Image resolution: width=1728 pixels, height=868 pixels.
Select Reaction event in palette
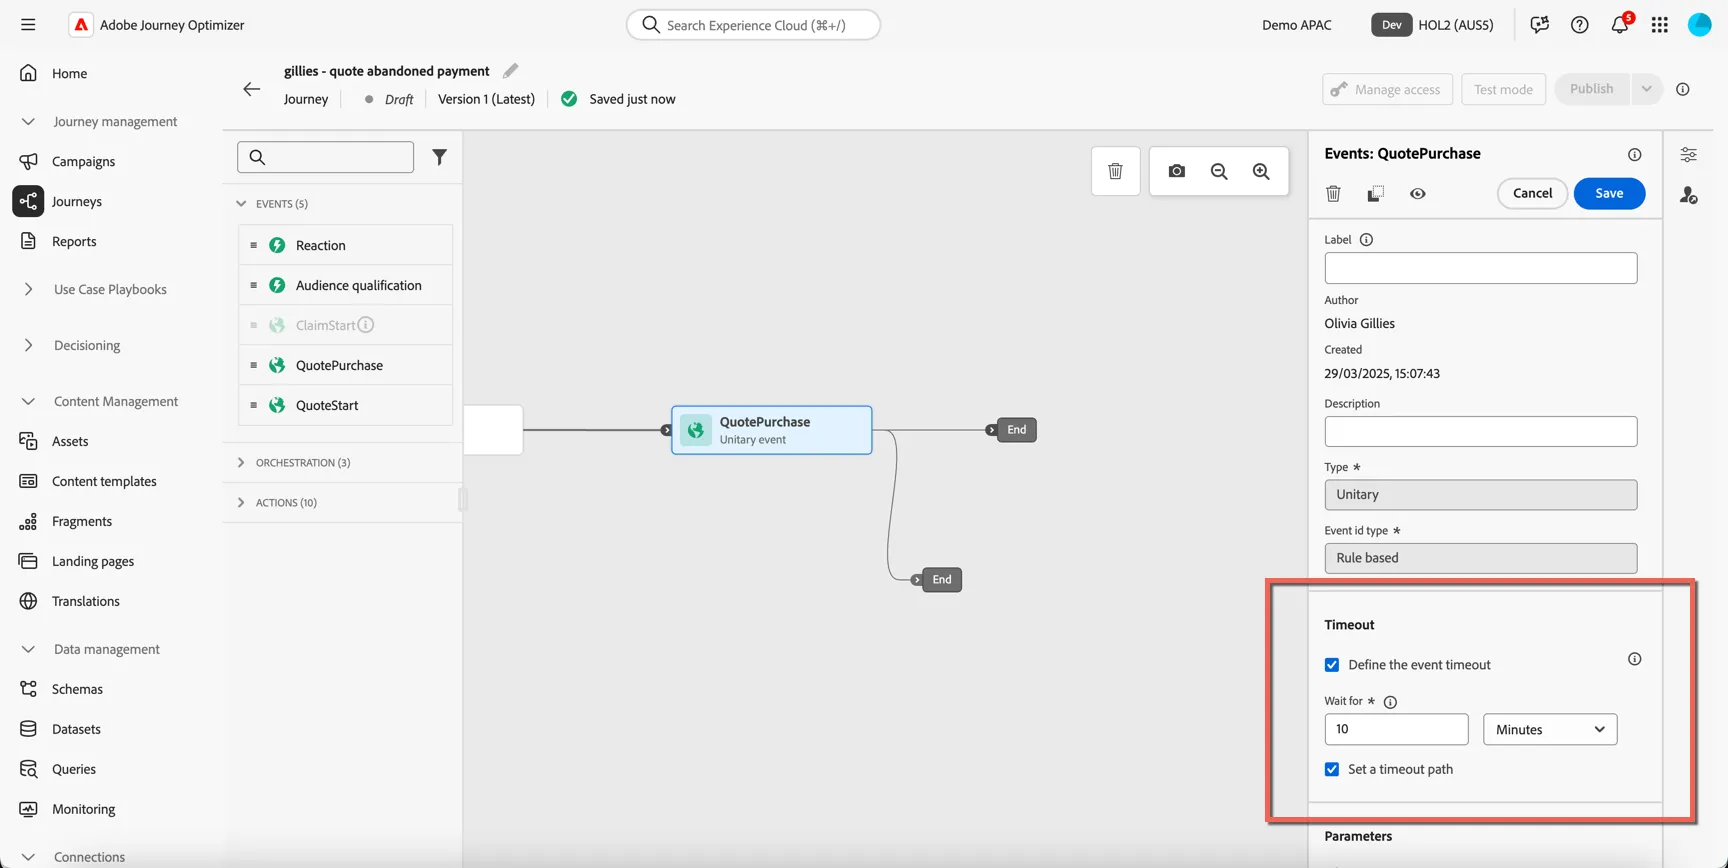pyautogui.click(x=346, y=245)
